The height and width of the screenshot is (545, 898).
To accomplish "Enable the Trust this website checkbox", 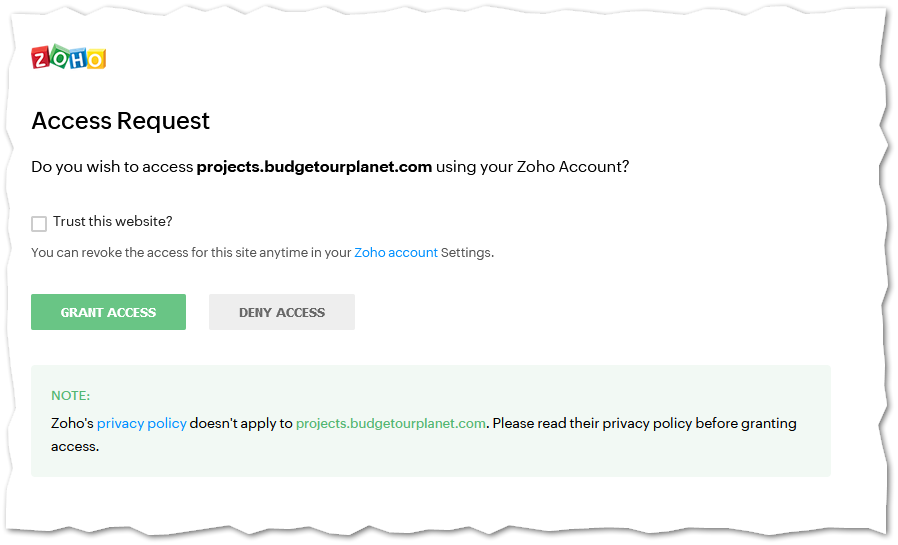I will [39, 223].
